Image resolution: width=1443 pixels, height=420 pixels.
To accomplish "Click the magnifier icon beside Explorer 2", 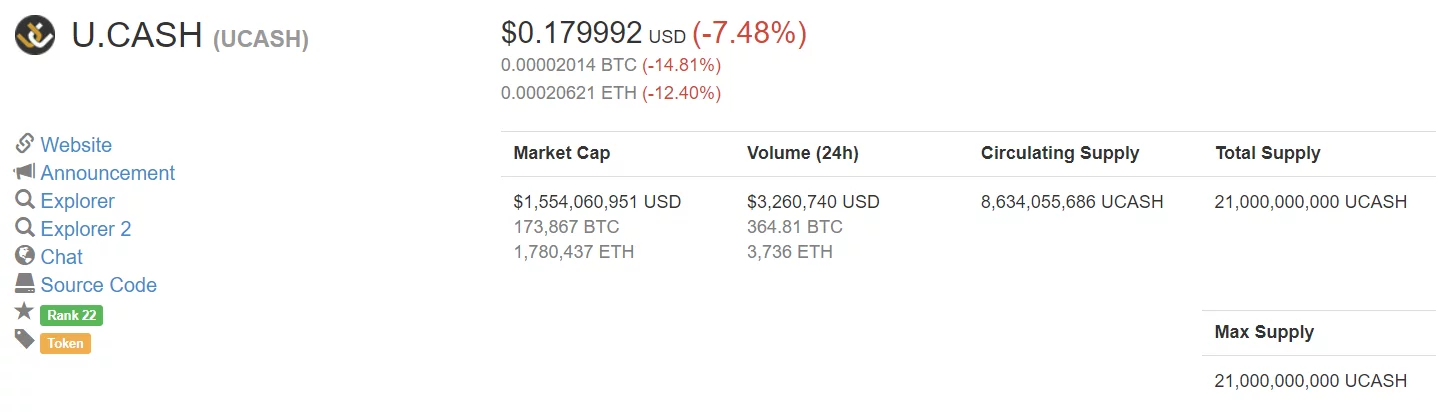I will pos(25,228).
